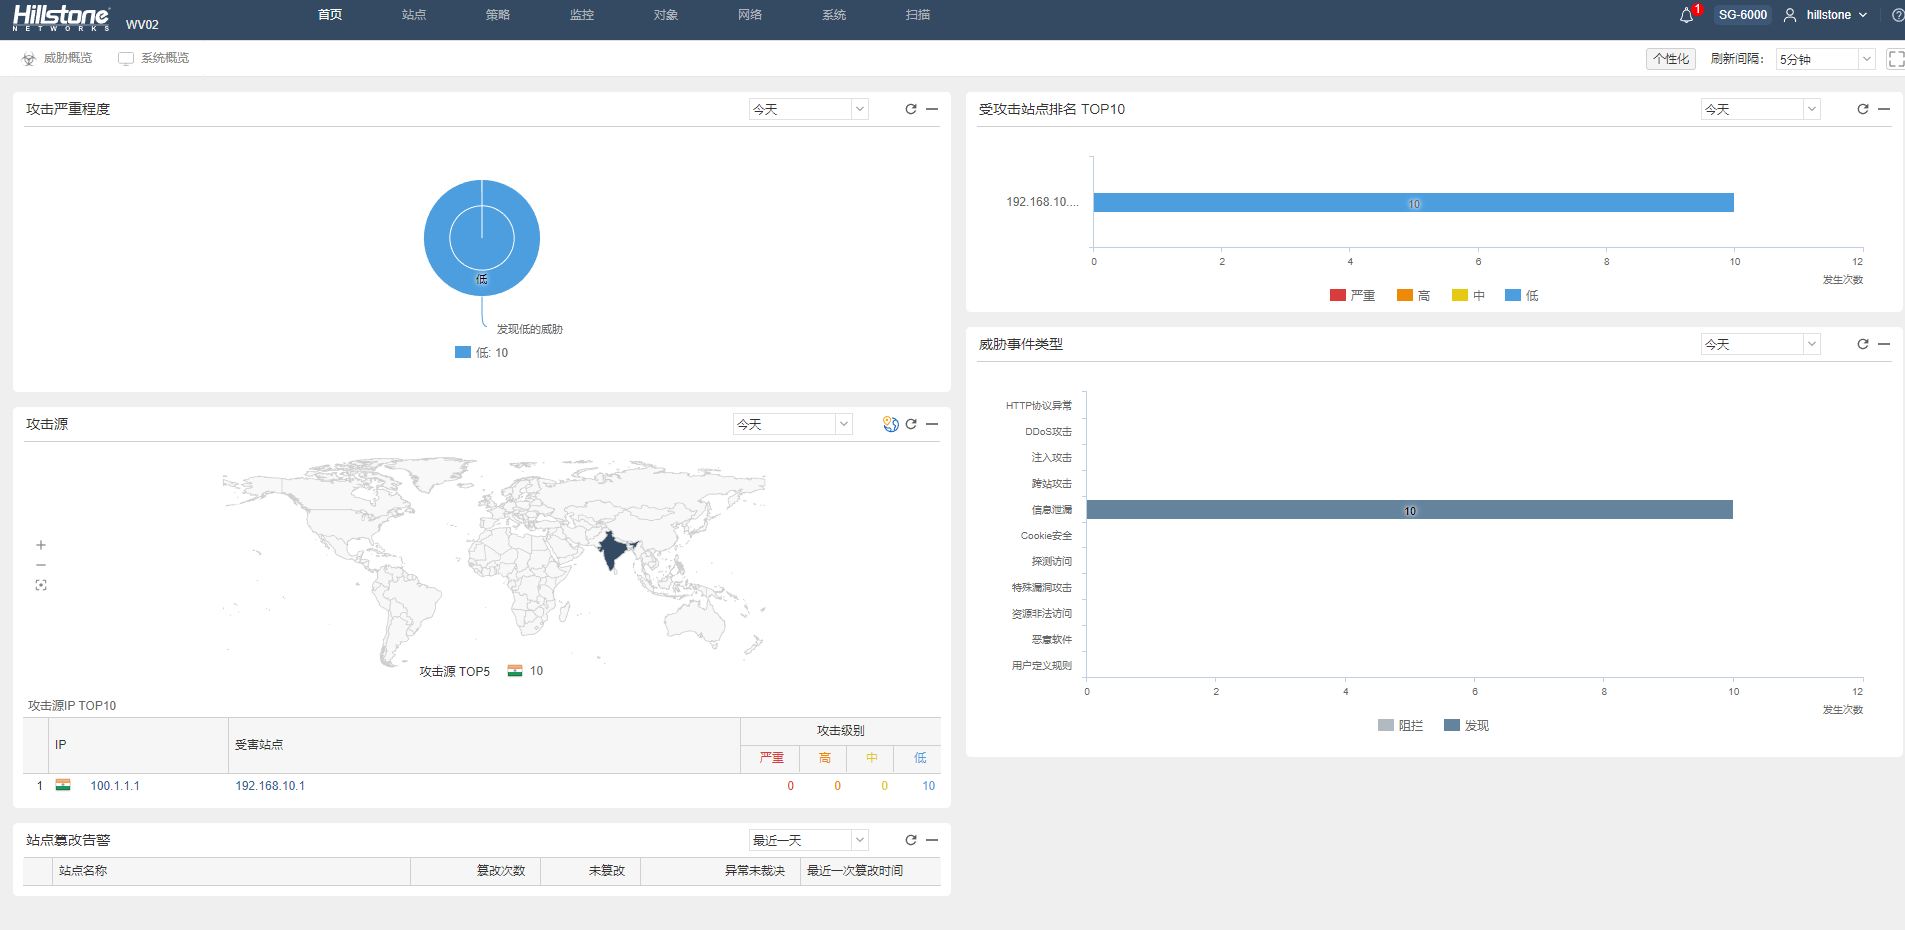The height and width of the screenshot is (930, 1905).
Task: Zoom out on the attack source map
Action: 41,565
